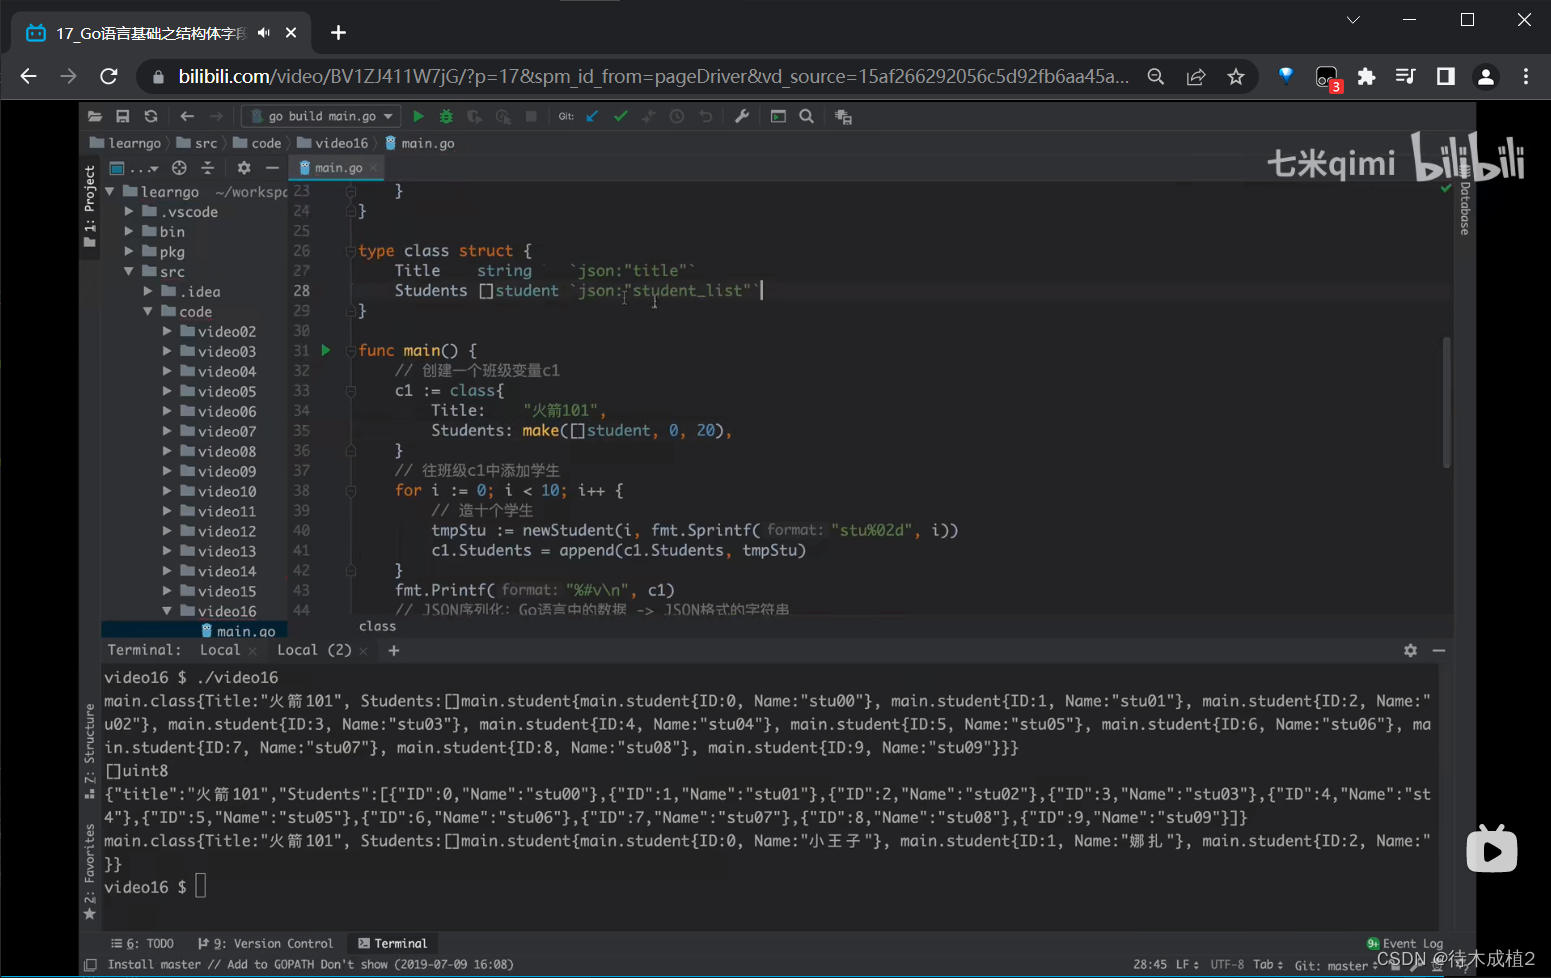Open Terminal panel gear settings
Screen dimensions: 1551x978
(1410, 650)
